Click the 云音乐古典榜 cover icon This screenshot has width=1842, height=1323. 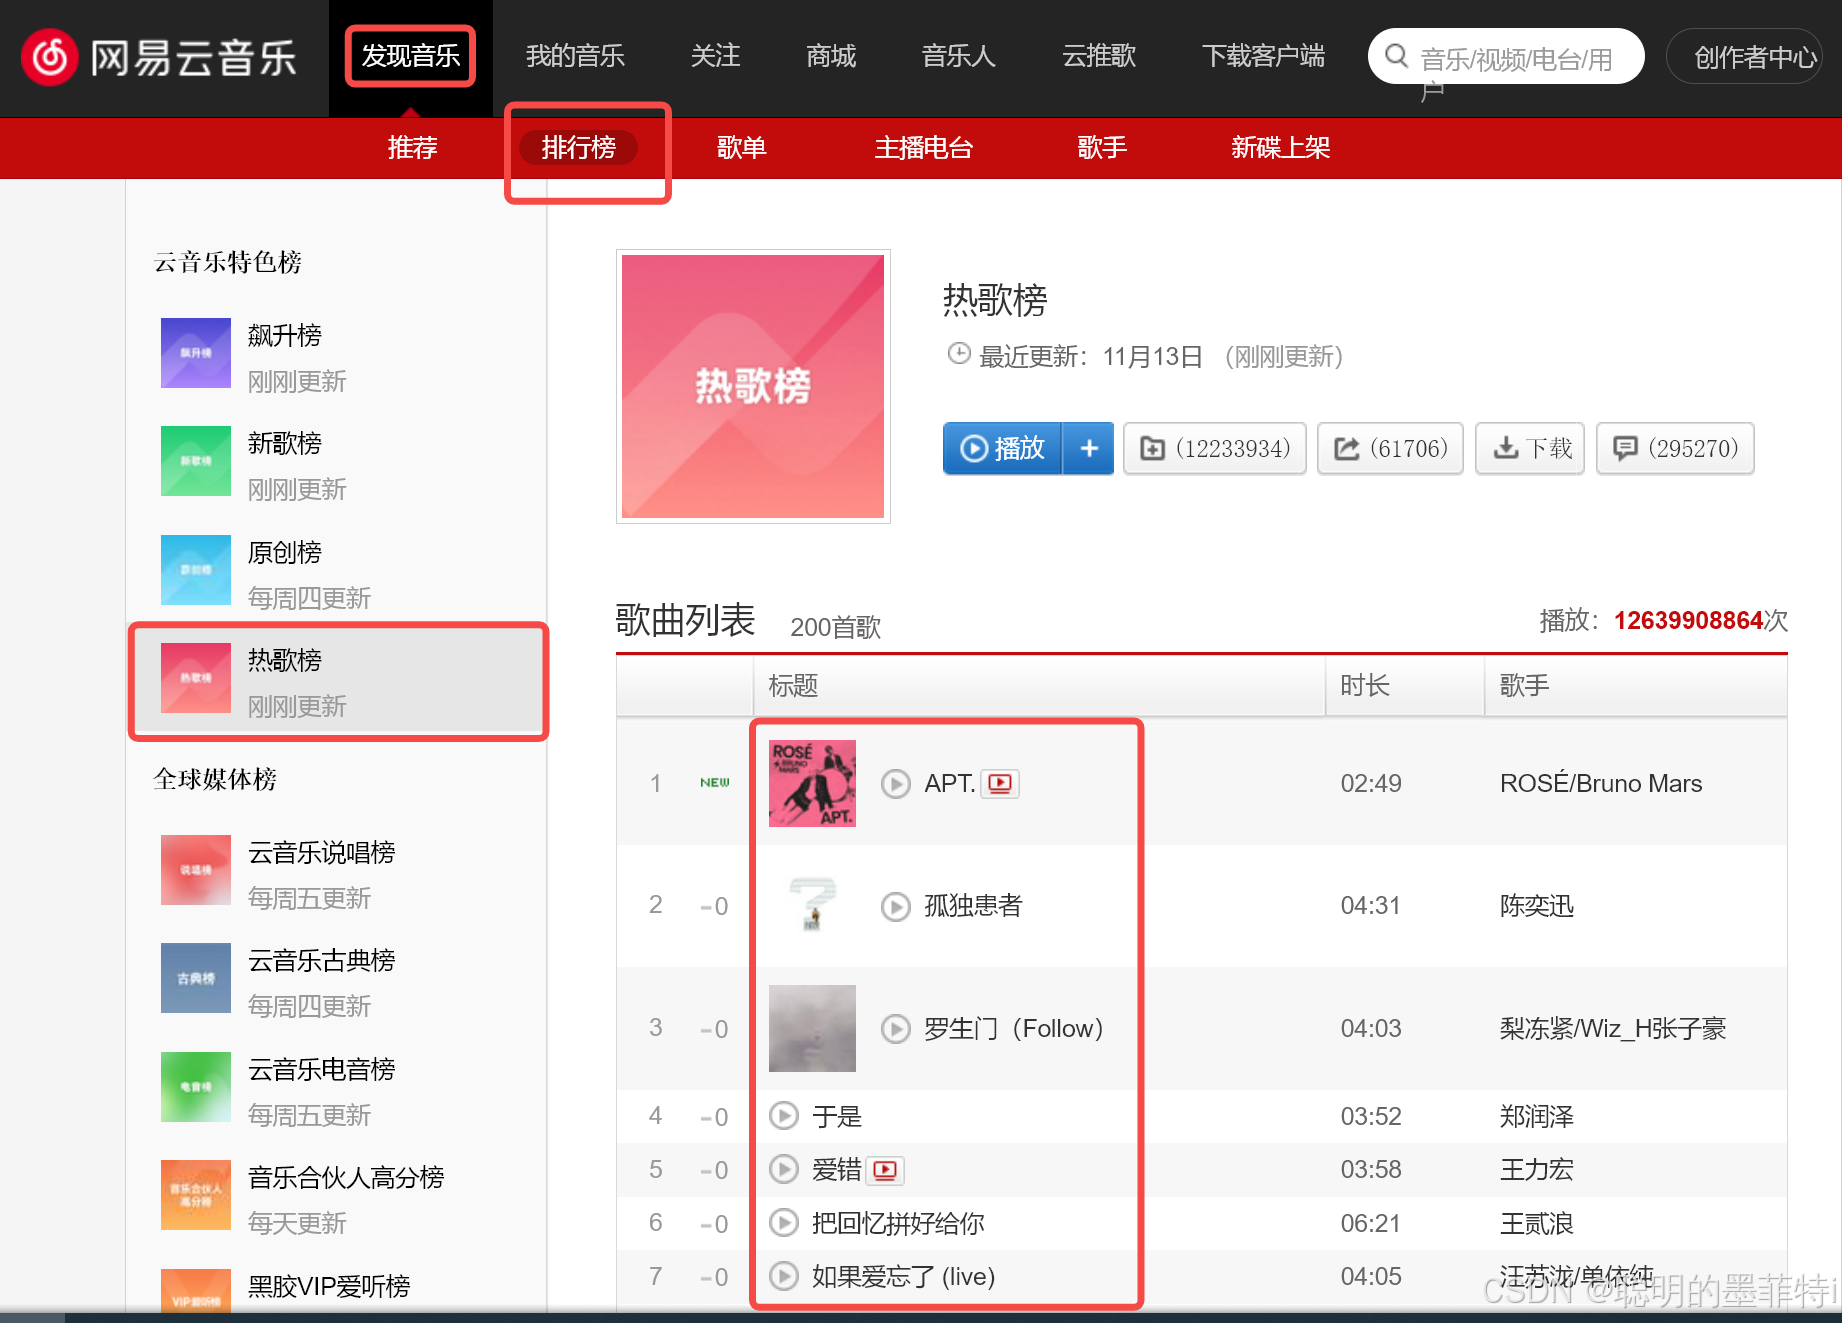[x=196, y=978]
